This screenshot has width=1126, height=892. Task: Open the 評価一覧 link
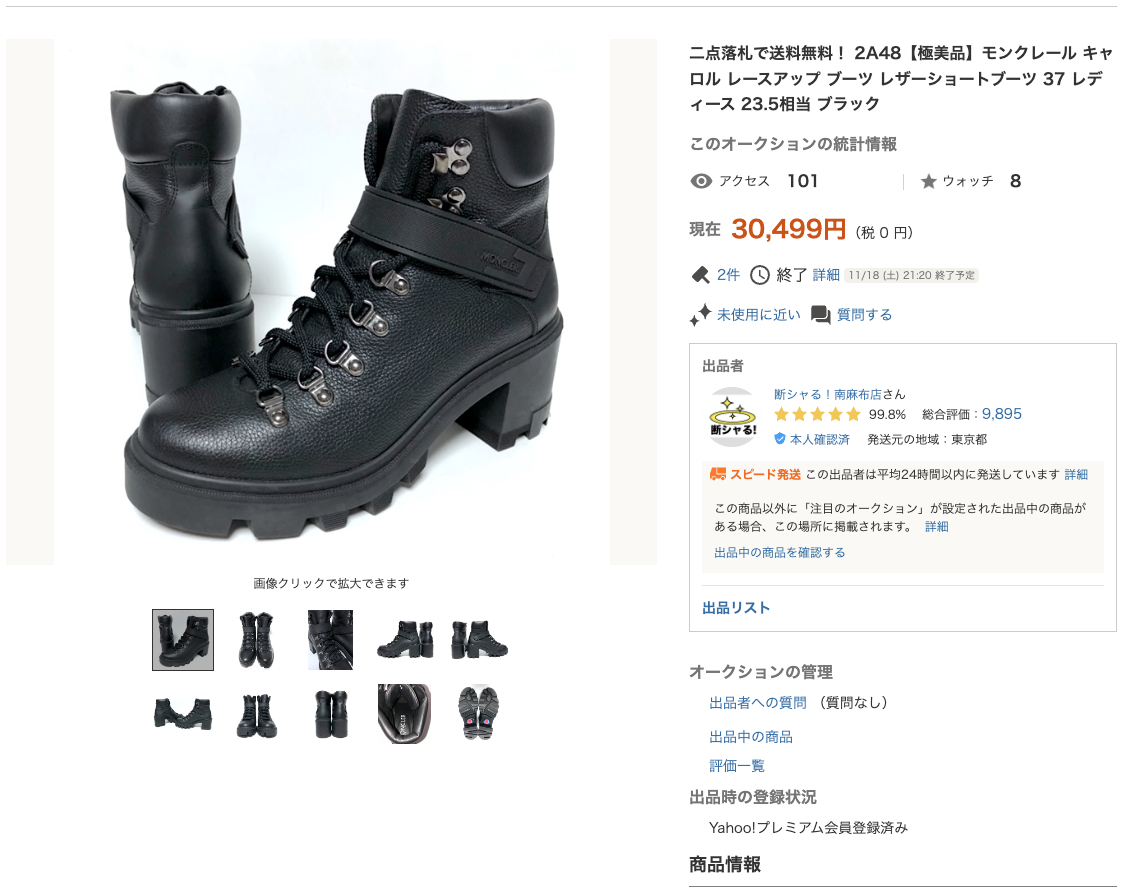[737, 766]
